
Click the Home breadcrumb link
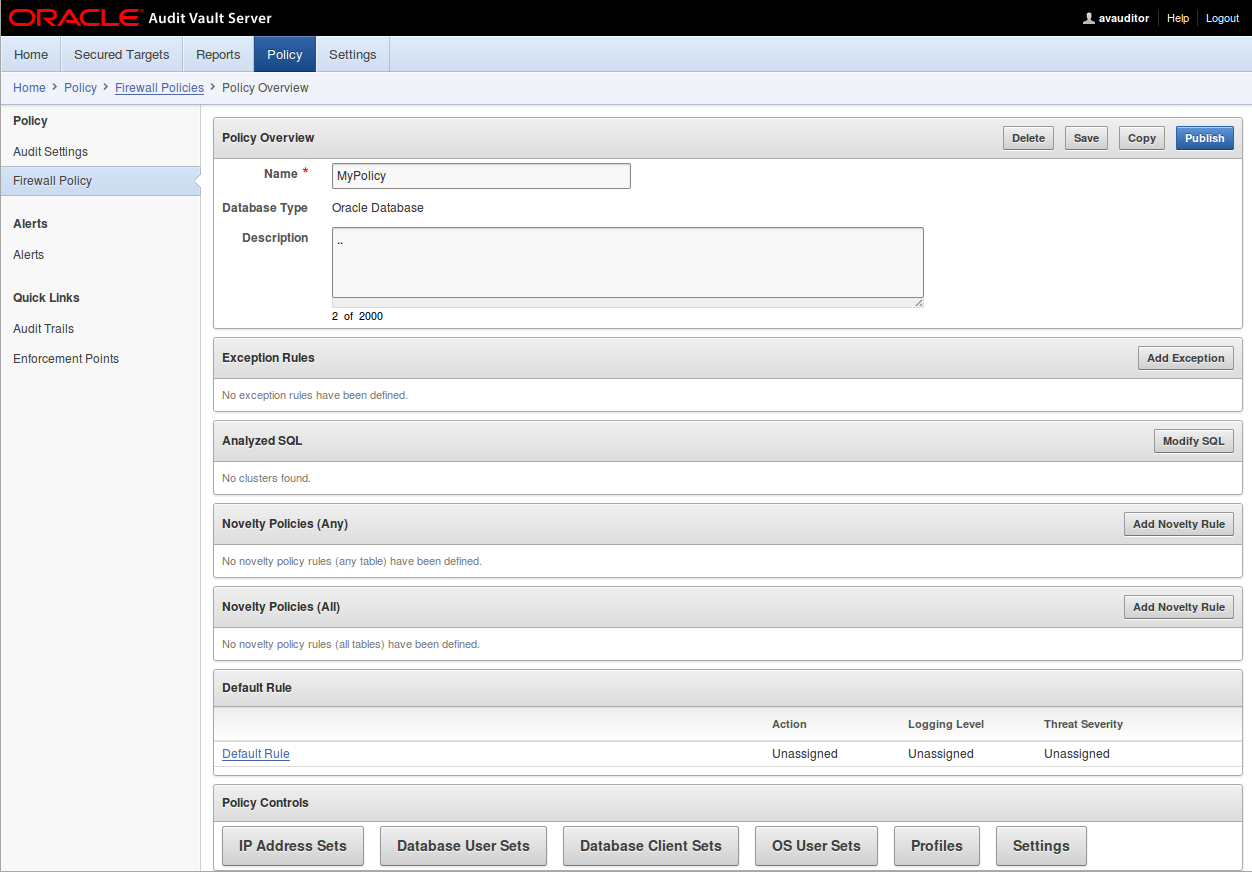(x=29, y=88)
